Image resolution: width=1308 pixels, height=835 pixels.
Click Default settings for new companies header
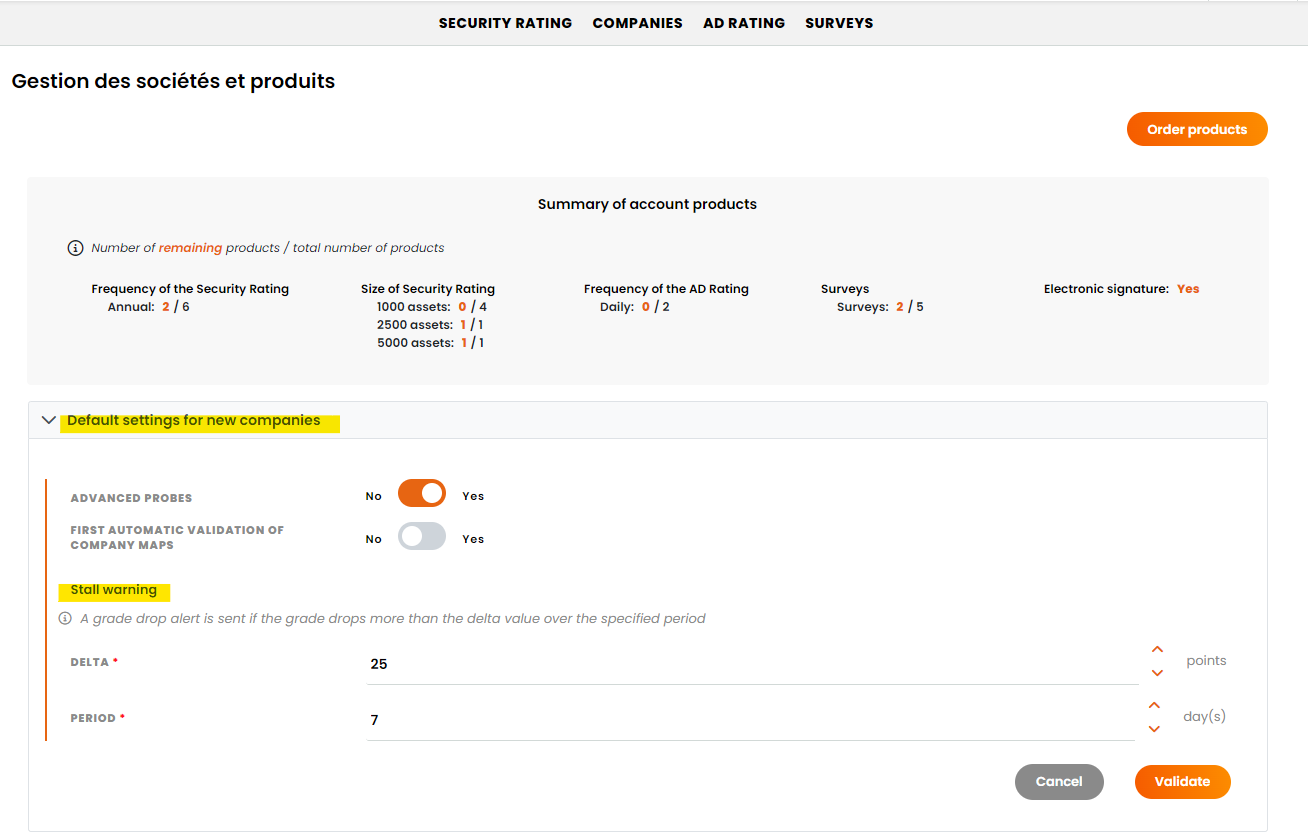click(194, 421)
